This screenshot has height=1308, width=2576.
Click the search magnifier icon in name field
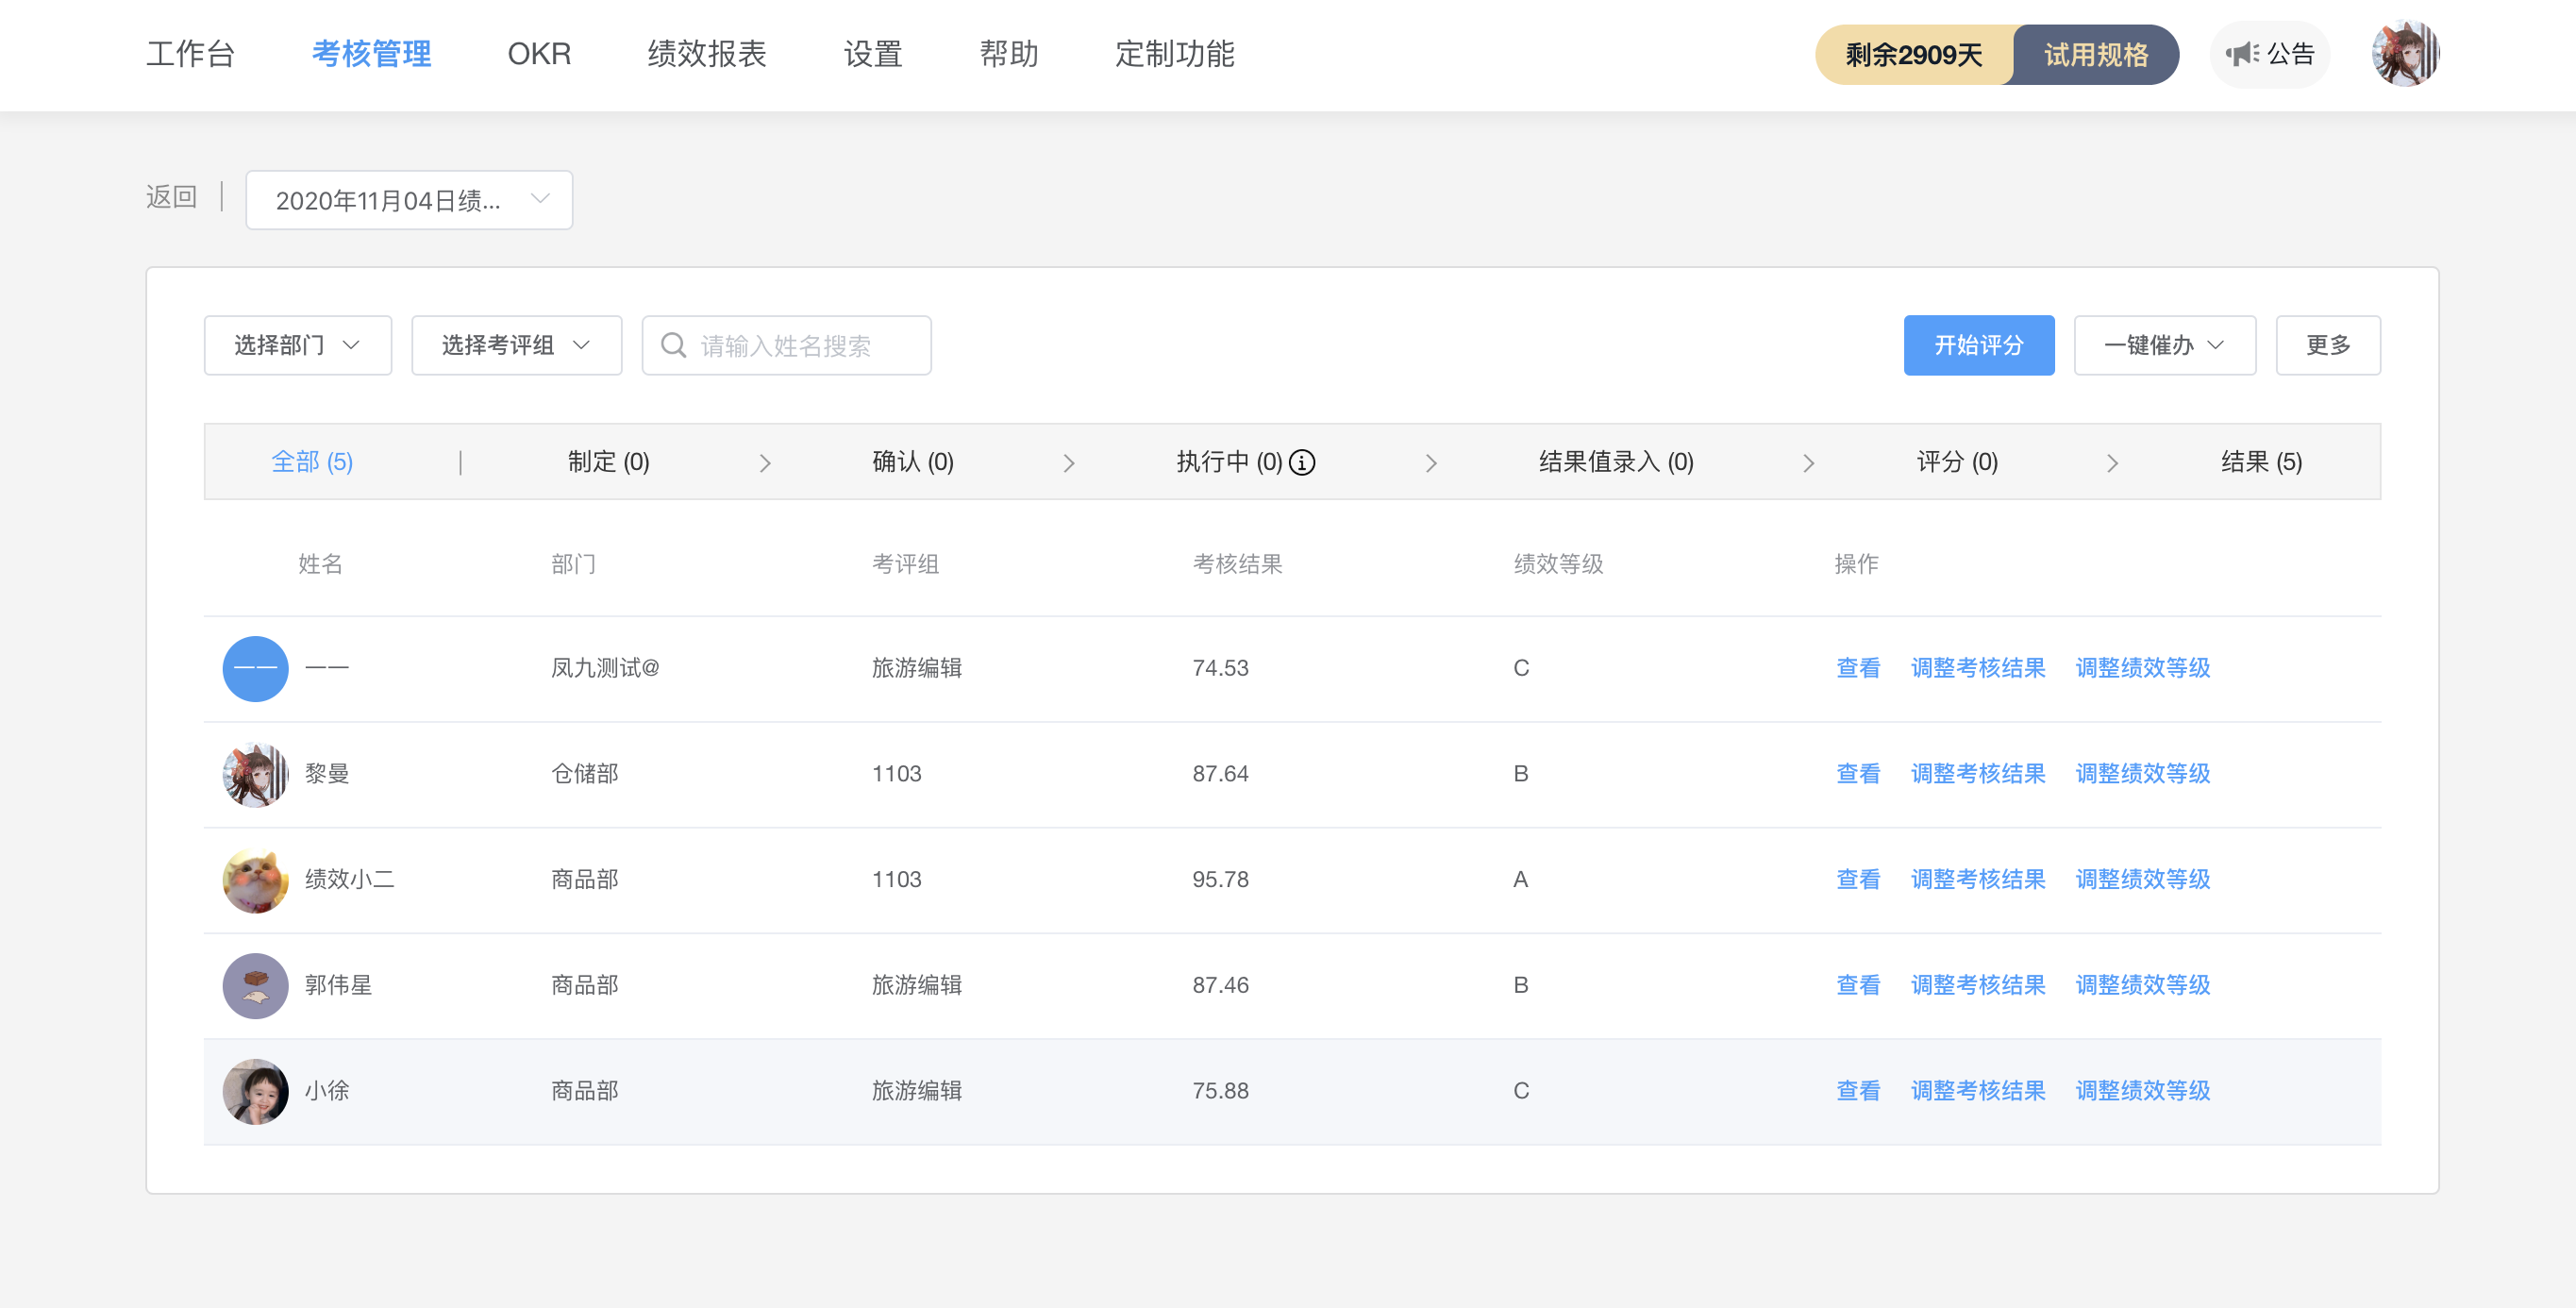(x=674, y=345)
